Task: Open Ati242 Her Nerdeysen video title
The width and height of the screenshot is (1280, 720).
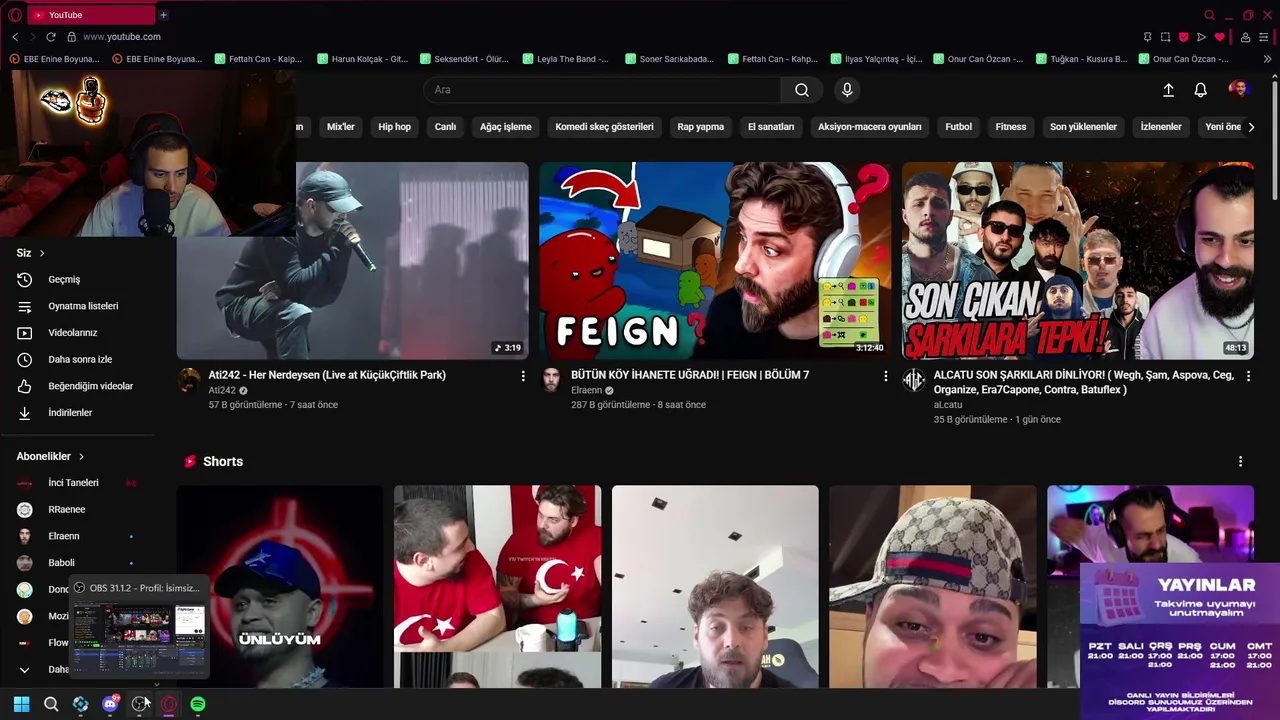Action: (327, 375)
